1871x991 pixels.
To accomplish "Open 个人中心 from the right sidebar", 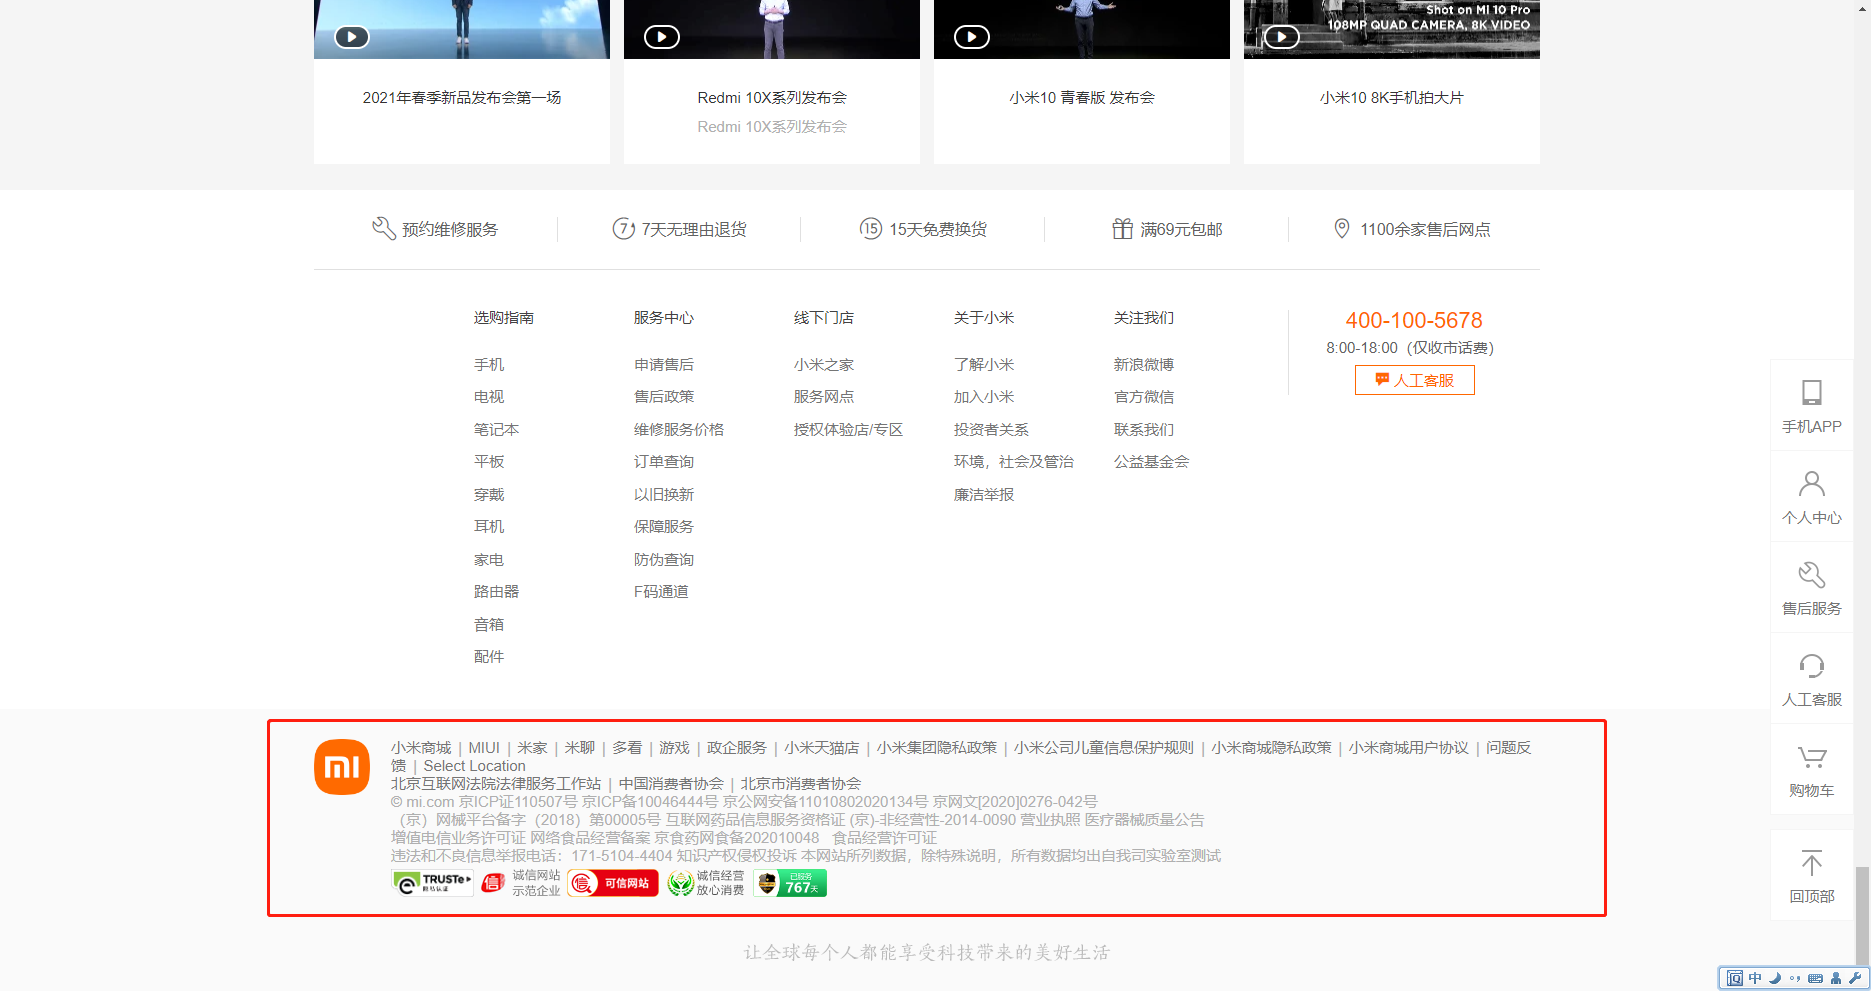I will coord(1811,496).
